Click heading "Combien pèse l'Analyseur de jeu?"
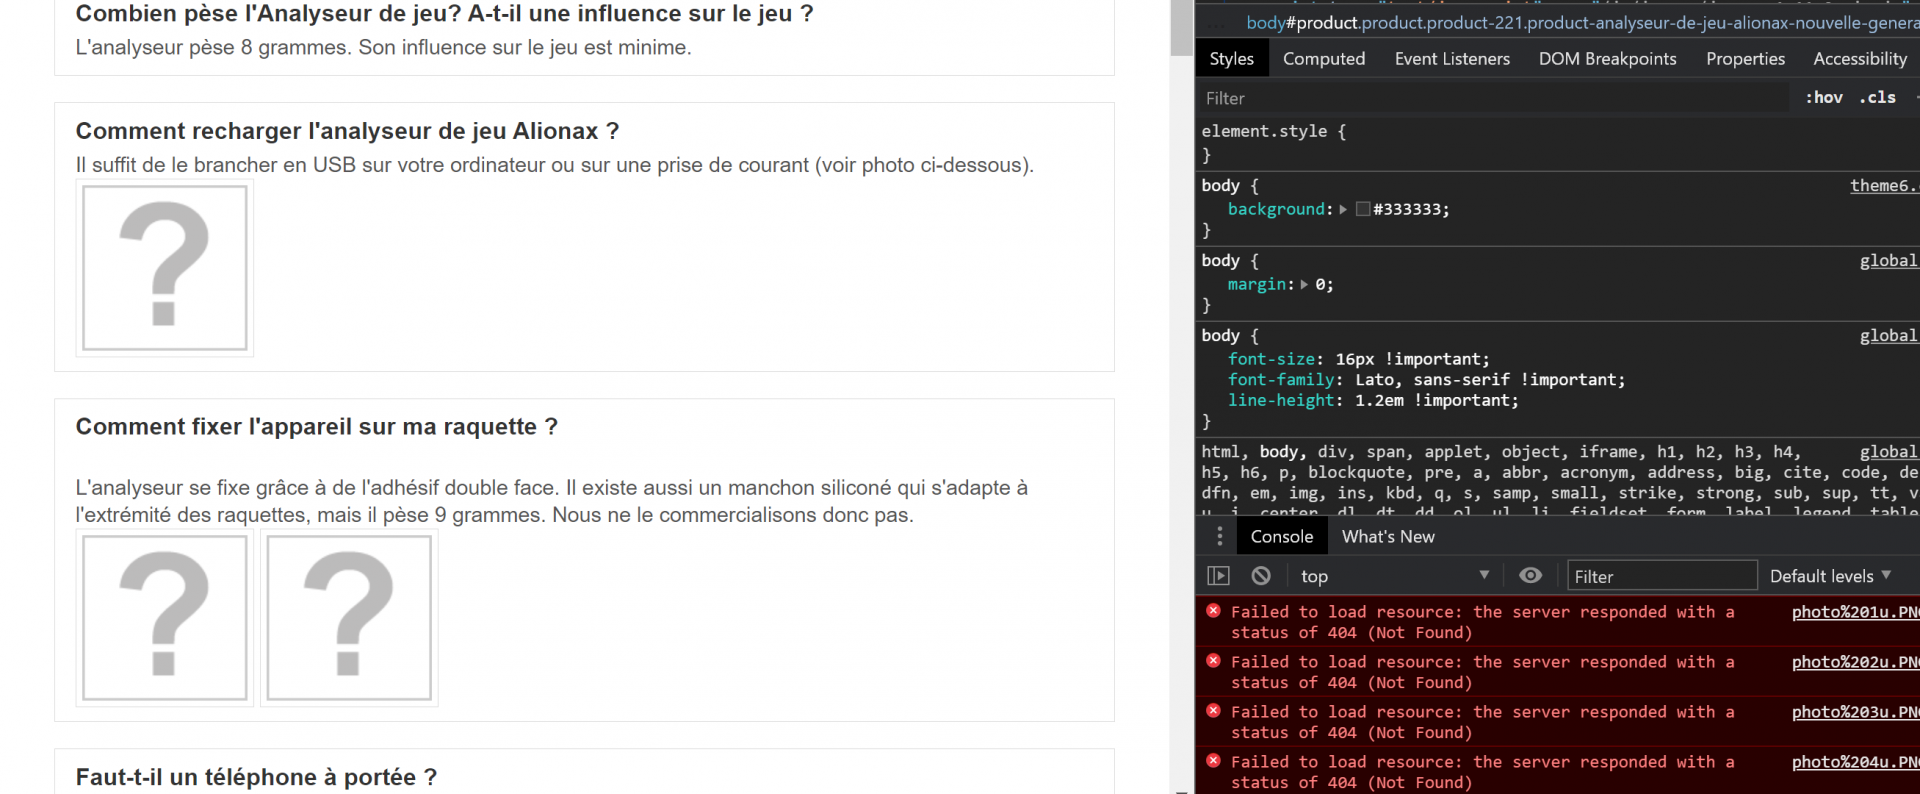The height and width of the screenshot is (794, 1920). pos(268,14)
